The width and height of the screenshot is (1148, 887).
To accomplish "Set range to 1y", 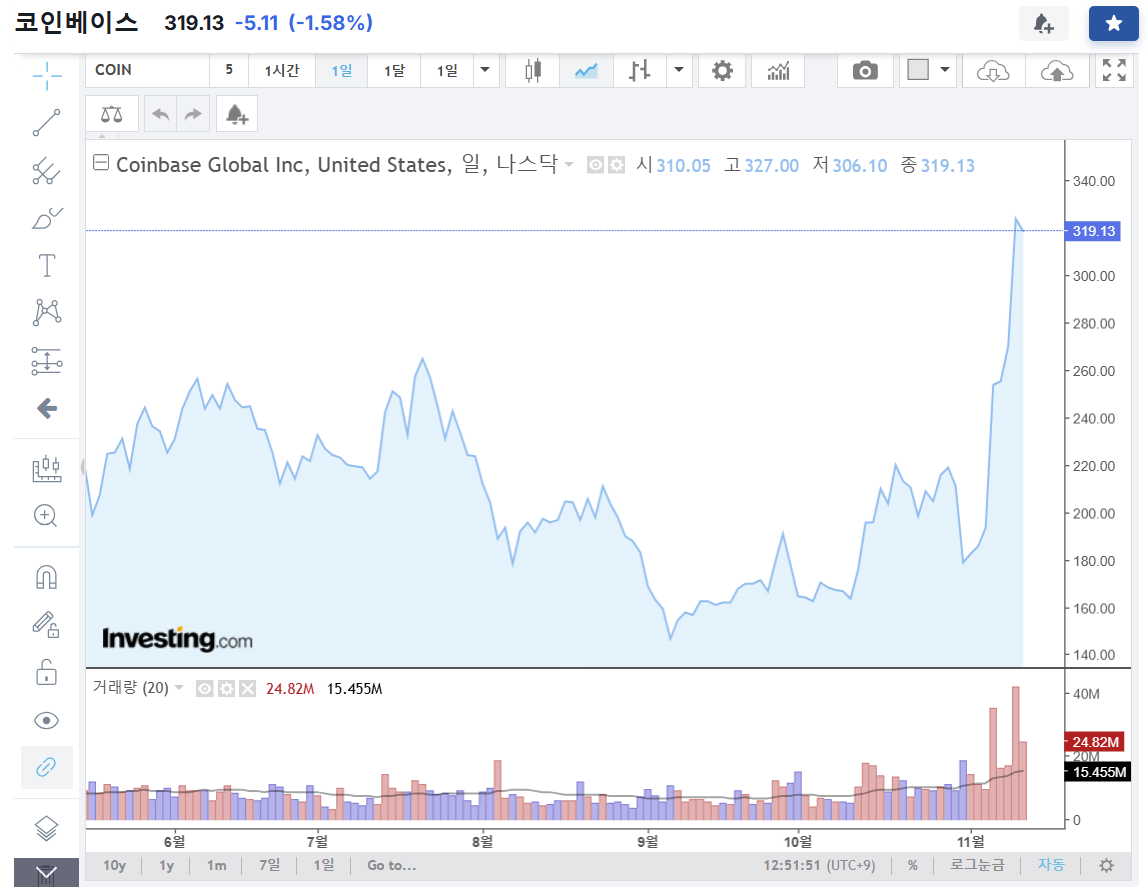I will click(x=167, y=865).
